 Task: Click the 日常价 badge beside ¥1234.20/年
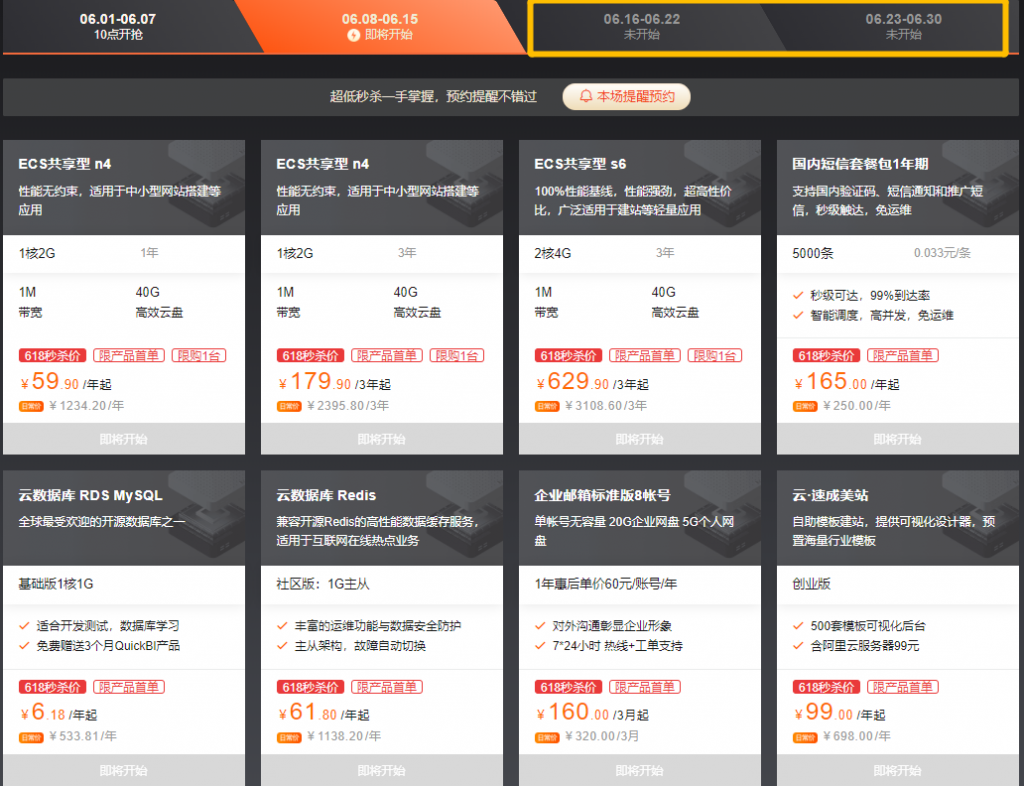(31, 406)
